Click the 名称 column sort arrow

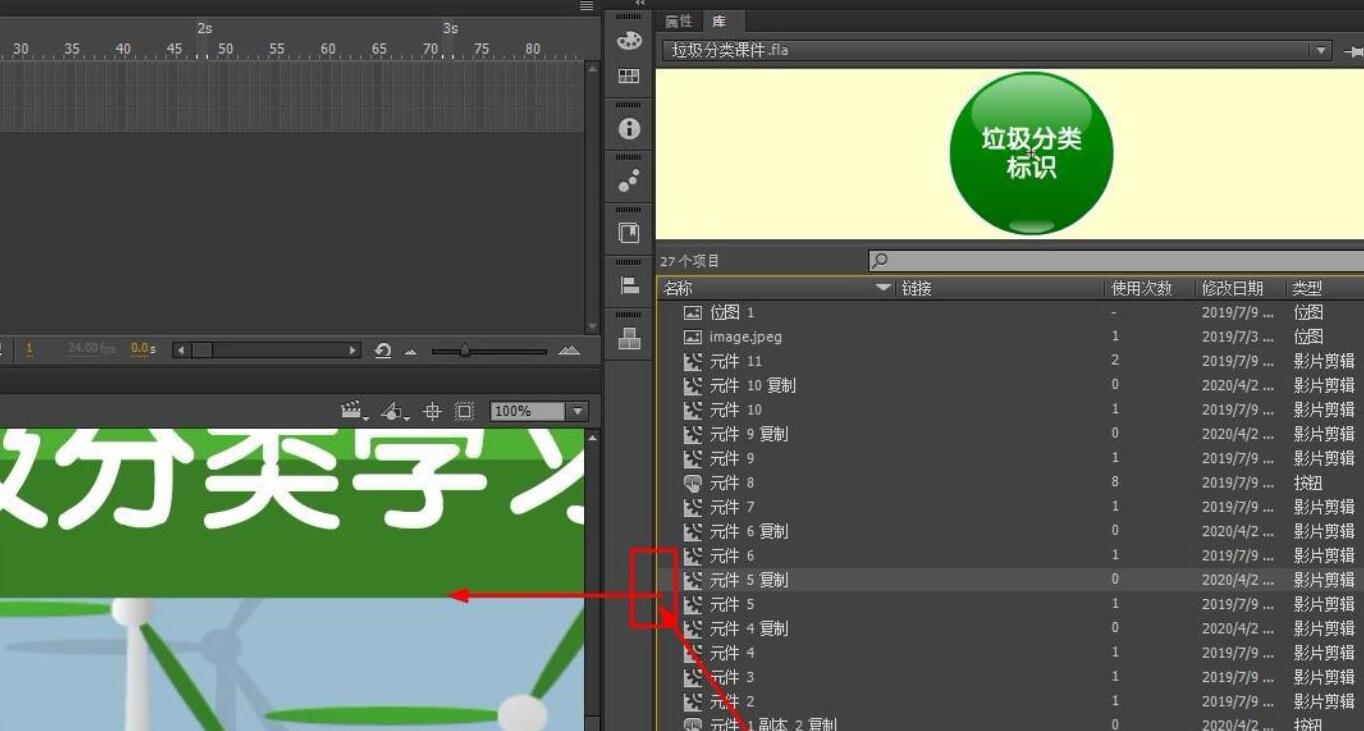click(883, 288)
